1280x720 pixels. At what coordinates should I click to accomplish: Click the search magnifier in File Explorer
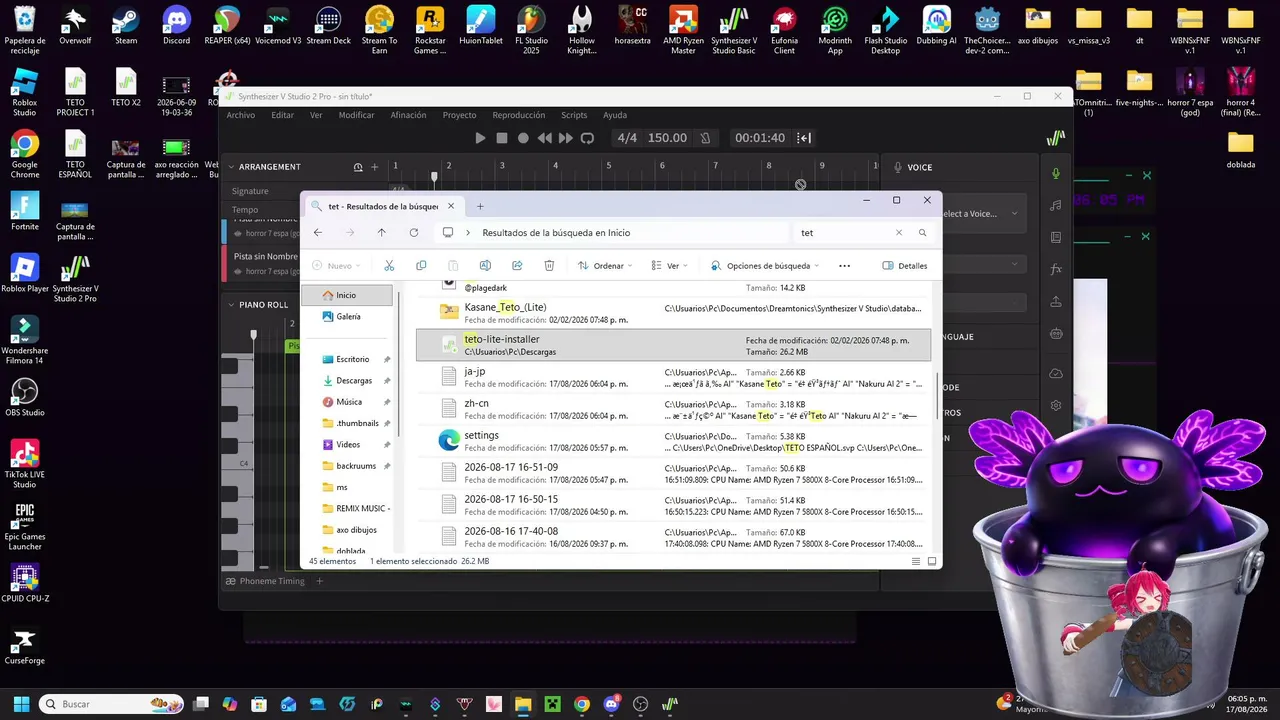[922, 233]
